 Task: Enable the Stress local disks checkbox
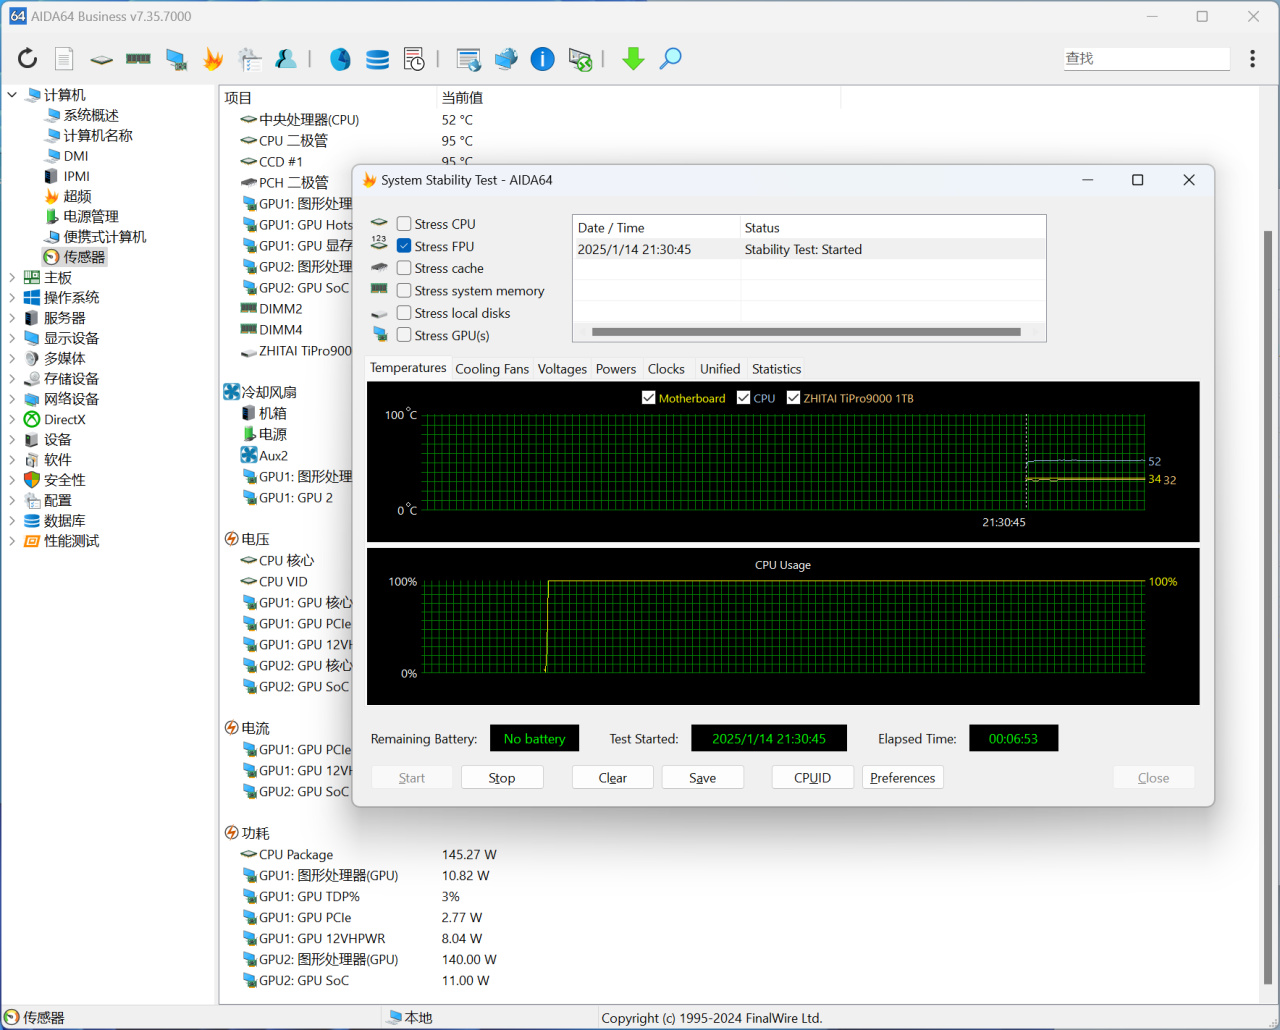click(x=404, y=313)
